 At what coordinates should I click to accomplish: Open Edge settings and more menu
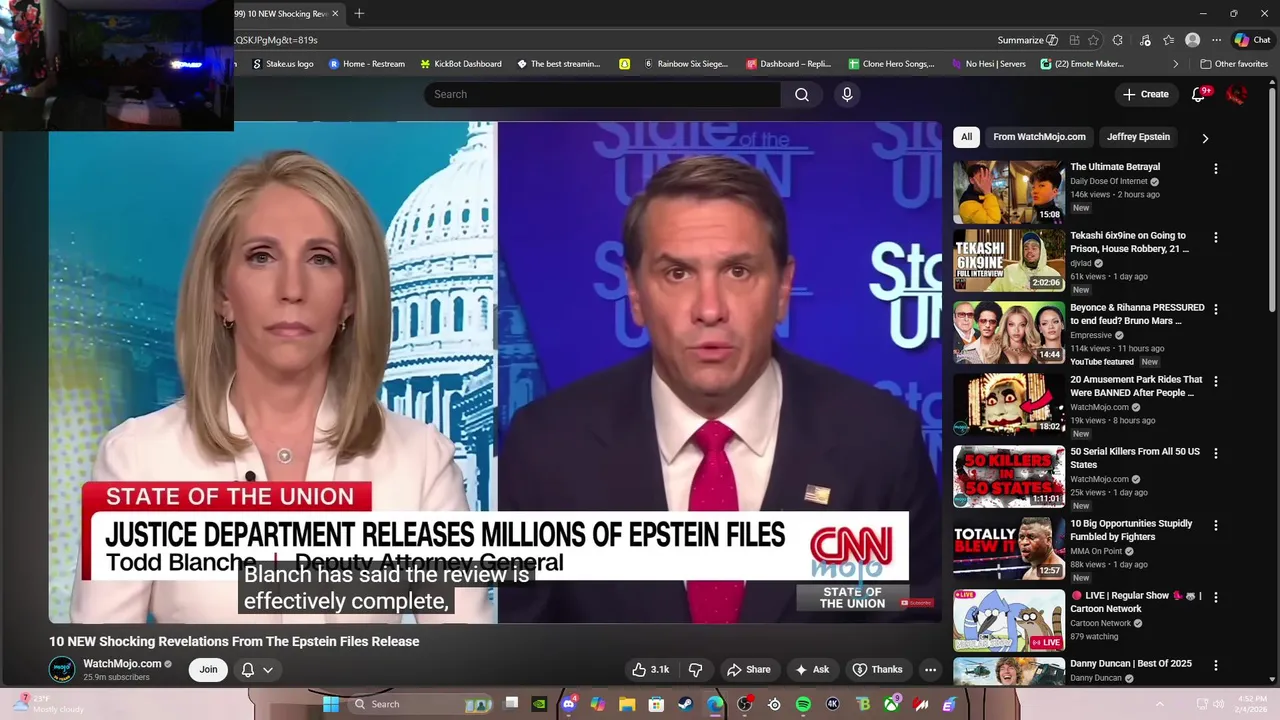[x=1216, y=40]
